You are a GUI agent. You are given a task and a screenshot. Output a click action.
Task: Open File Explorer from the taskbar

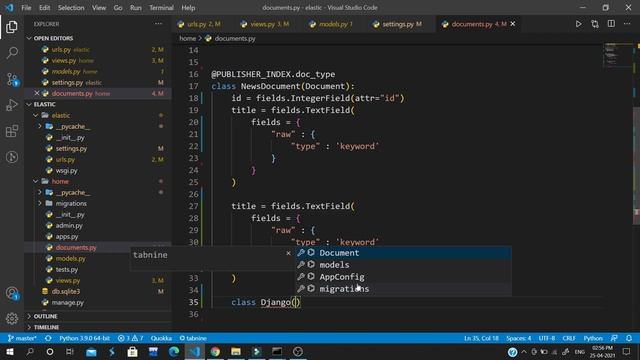(x=236, y=351)
